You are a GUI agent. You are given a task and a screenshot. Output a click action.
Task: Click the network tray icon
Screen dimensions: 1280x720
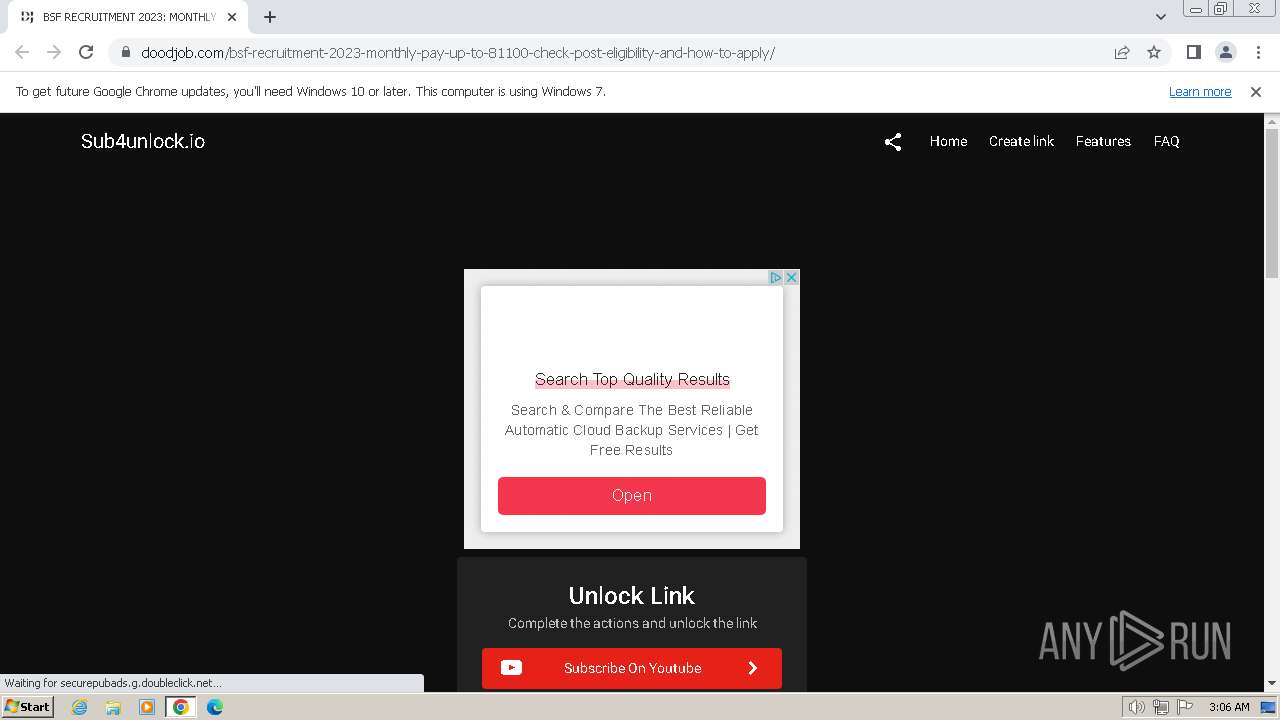(1160, 707)
